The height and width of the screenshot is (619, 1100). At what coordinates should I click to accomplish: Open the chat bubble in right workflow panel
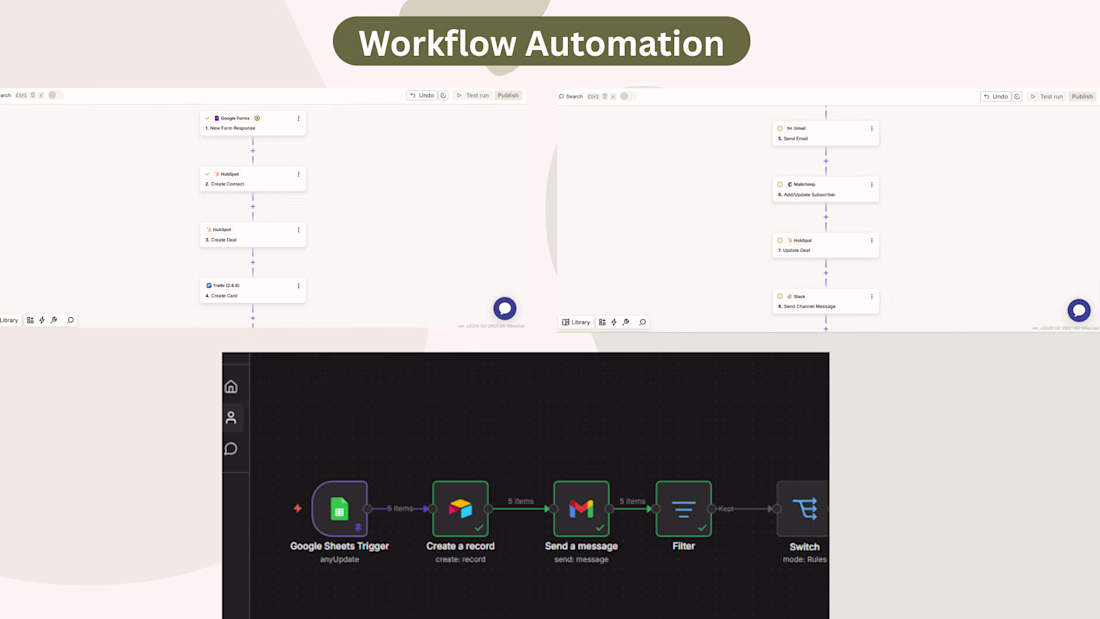pyautogui.click(x=1079, y=310)
